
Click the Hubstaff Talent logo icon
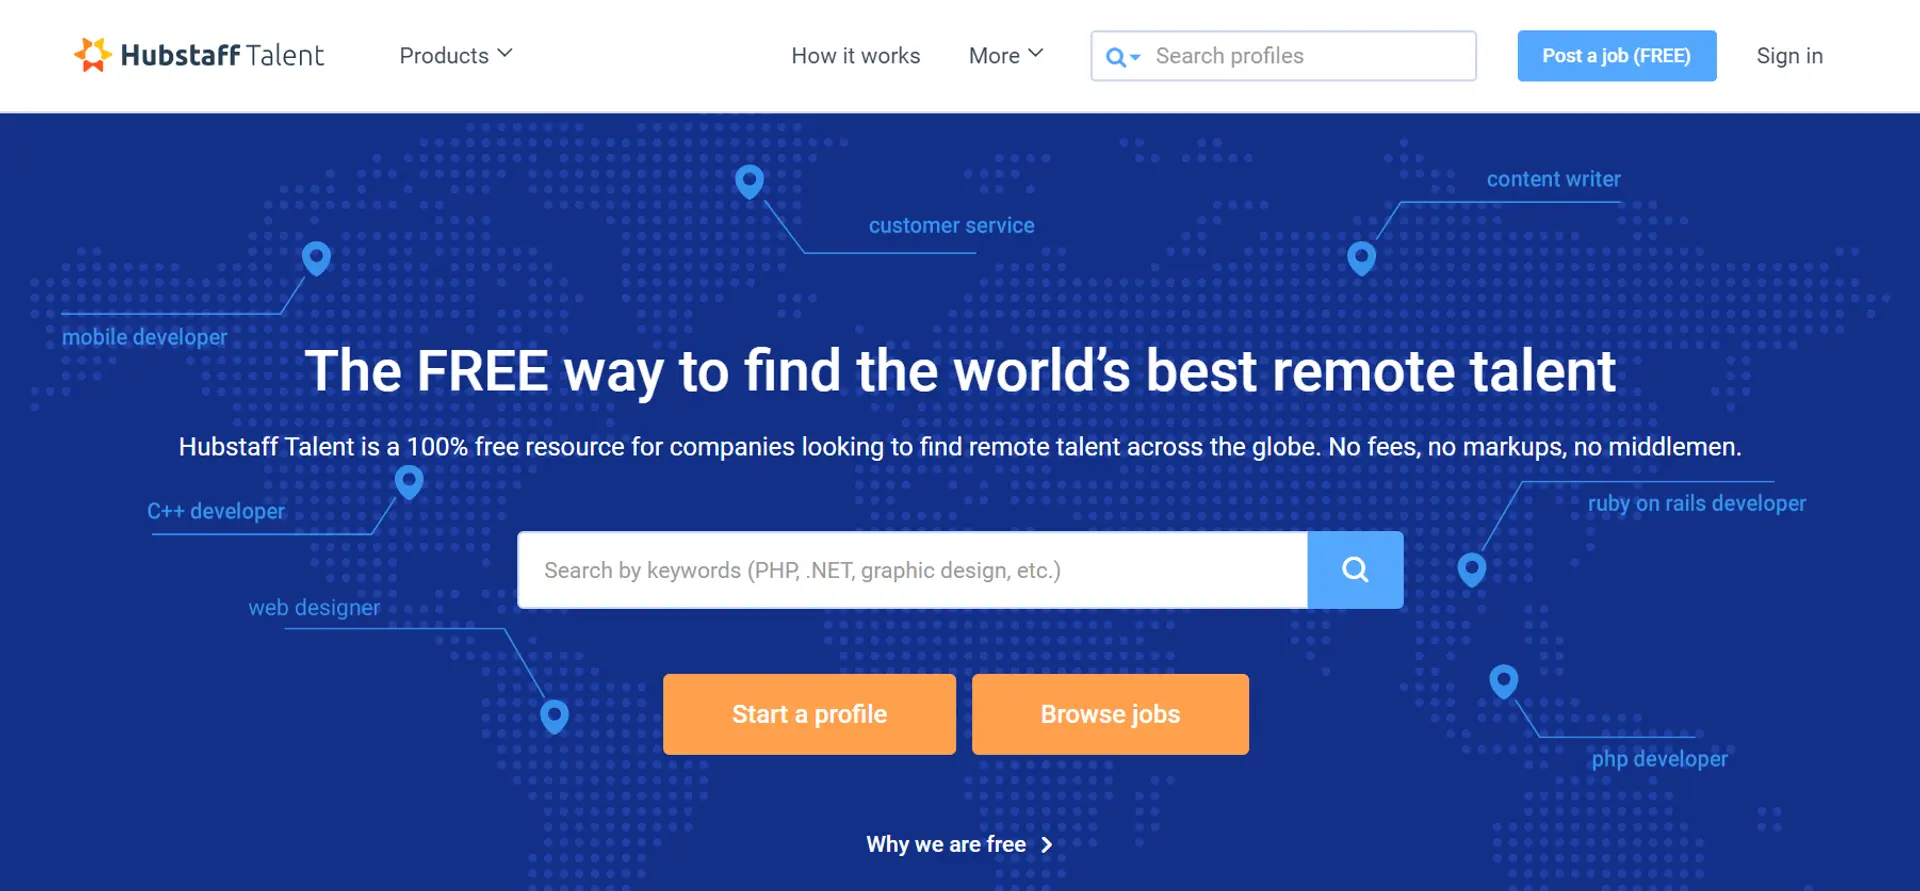click(x=92, y=55)
